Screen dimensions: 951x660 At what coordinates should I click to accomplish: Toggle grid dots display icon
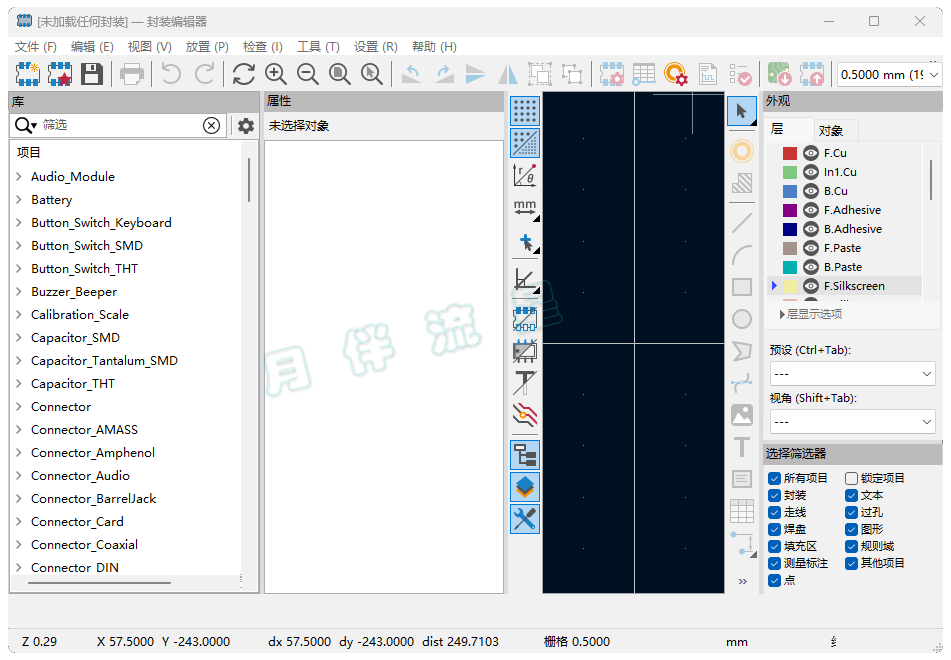coord(525,111)
